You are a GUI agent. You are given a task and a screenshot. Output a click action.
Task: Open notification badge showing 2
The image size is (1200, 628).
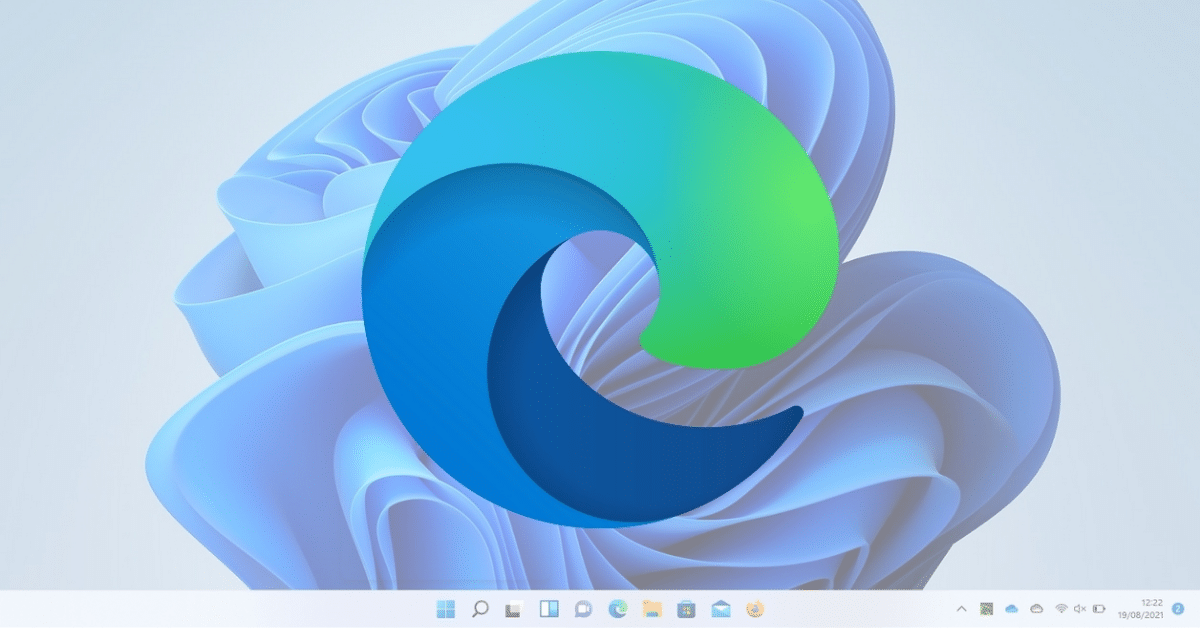(1178, 608)
